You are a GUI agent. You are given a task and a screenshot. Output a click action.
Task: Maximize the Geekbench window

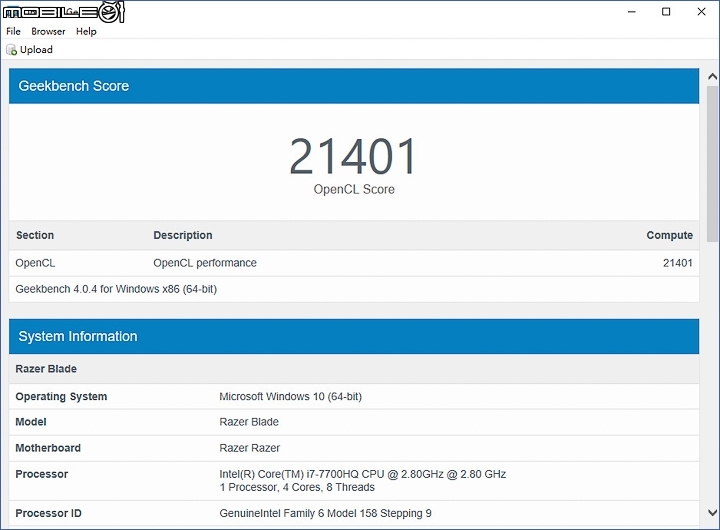pos(666,11)
